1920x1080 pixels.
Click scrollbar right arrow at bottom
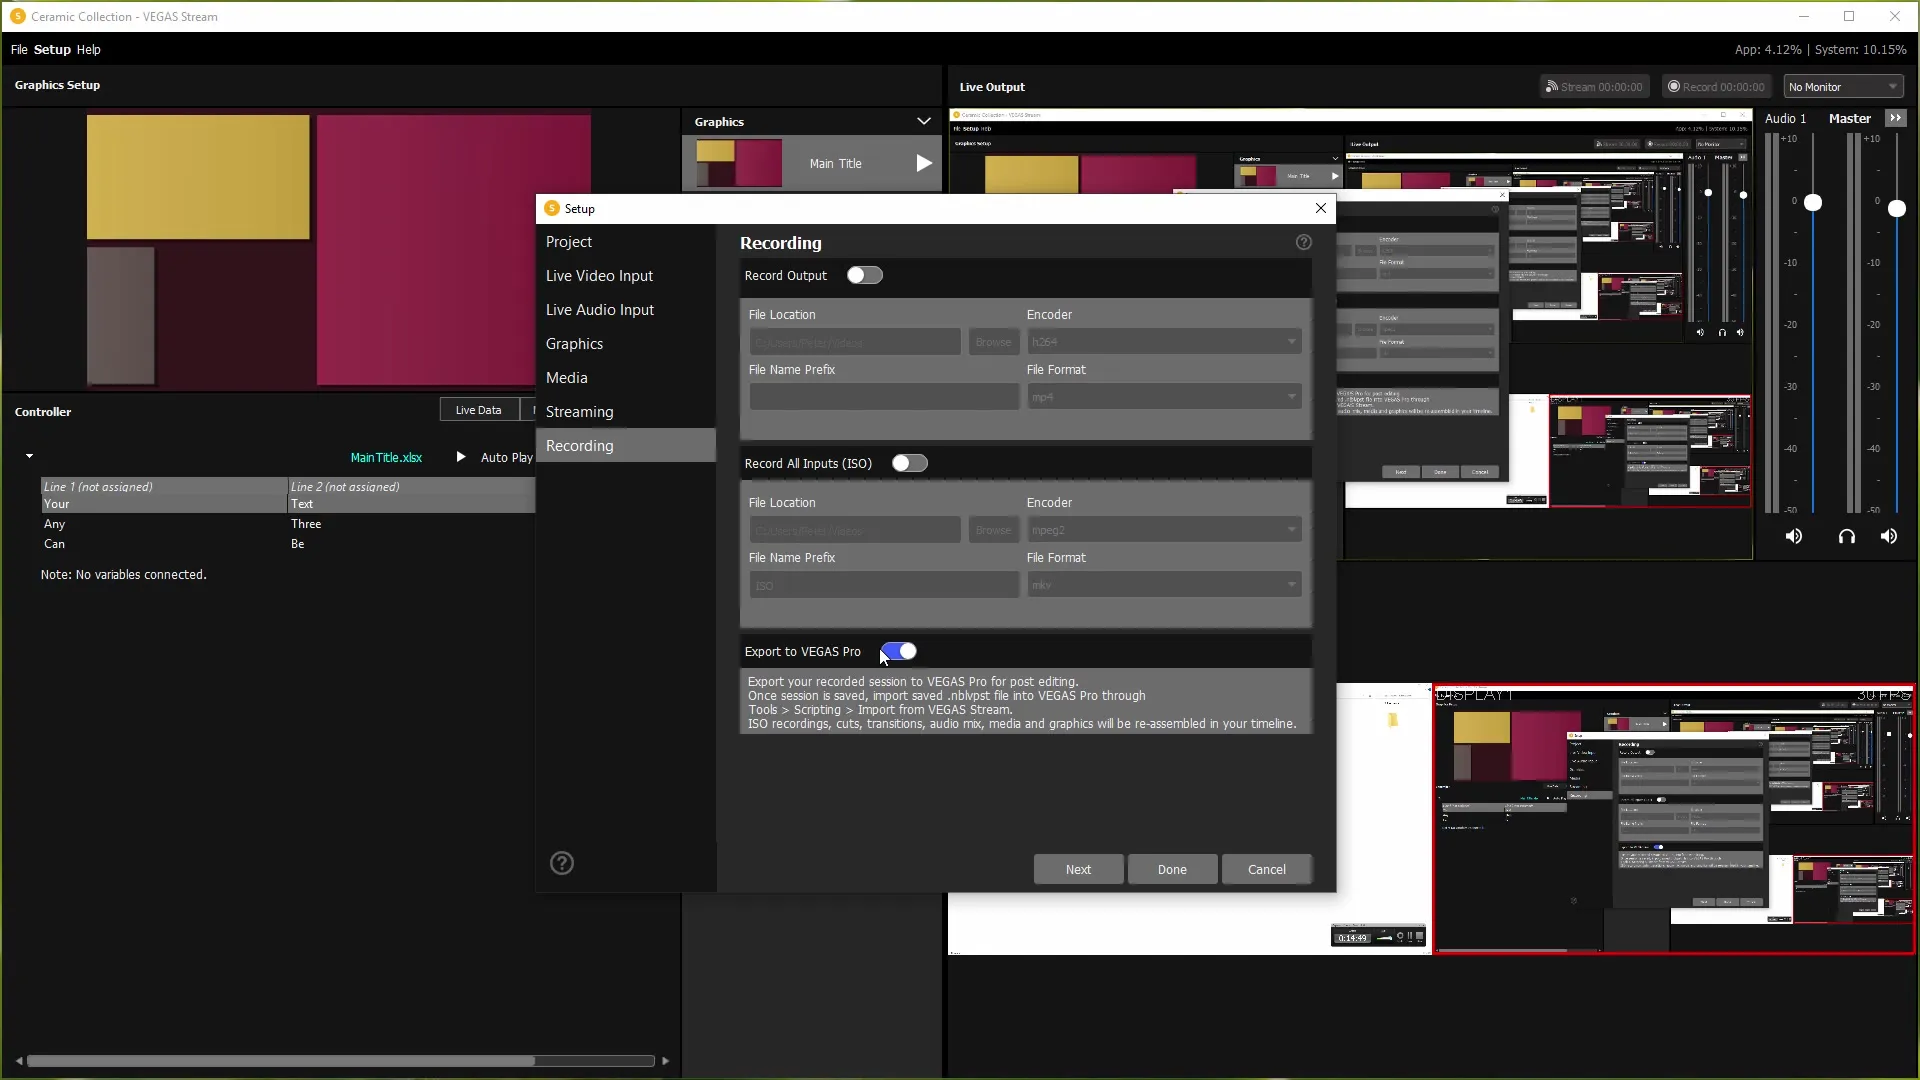pyautogui.click(x=665, y=1061)
